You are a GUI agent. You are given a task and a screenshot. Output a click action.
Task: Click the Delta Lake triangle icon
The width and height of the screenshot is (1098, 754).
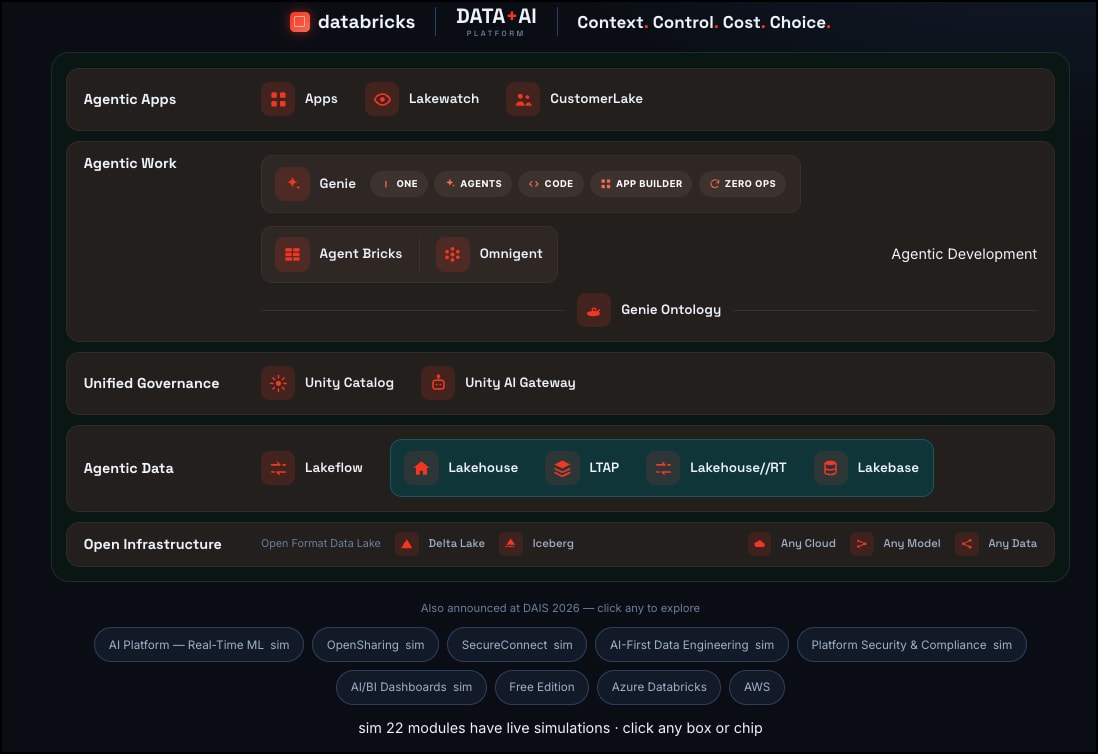tap(407, 544)
